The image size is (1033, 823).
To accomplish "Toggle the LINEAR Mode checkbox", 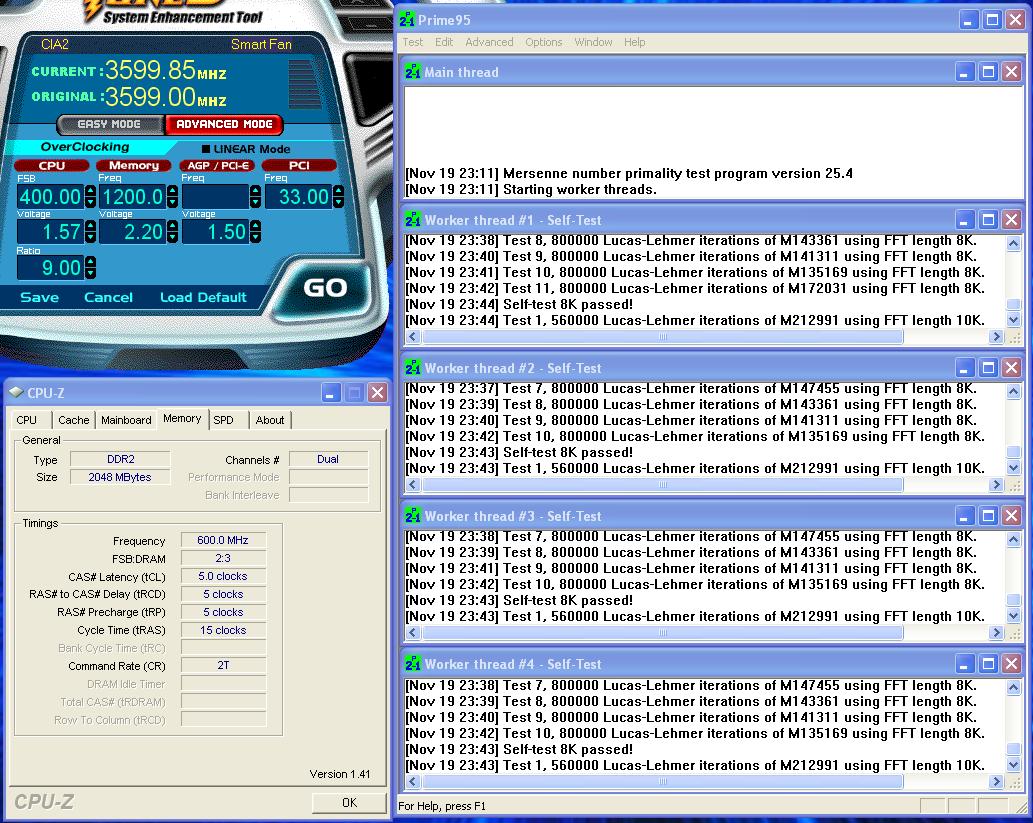I will tap(206, 149).
